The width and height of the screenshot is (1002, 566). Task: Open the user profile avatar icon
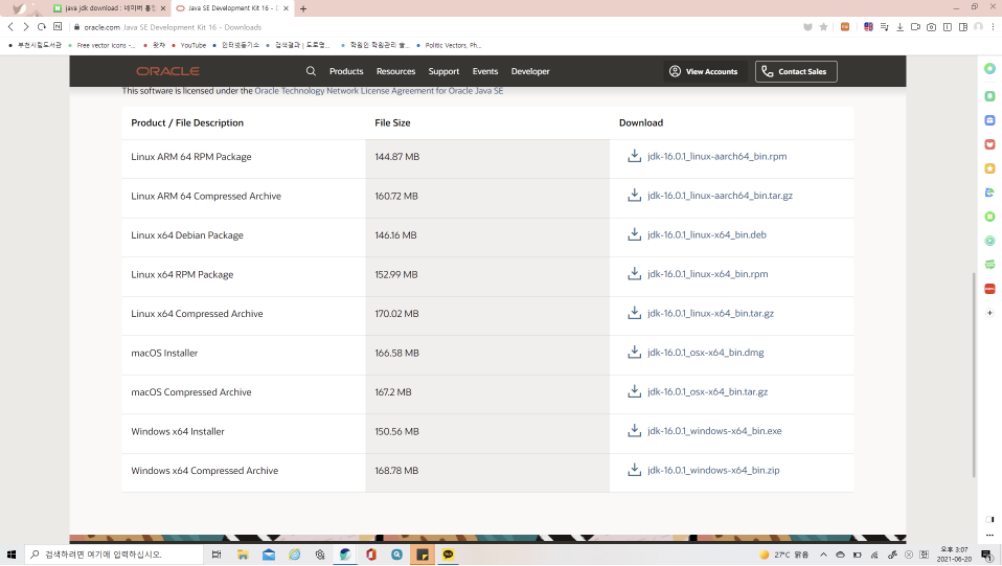pyautogui.click(x=978, y=27)
